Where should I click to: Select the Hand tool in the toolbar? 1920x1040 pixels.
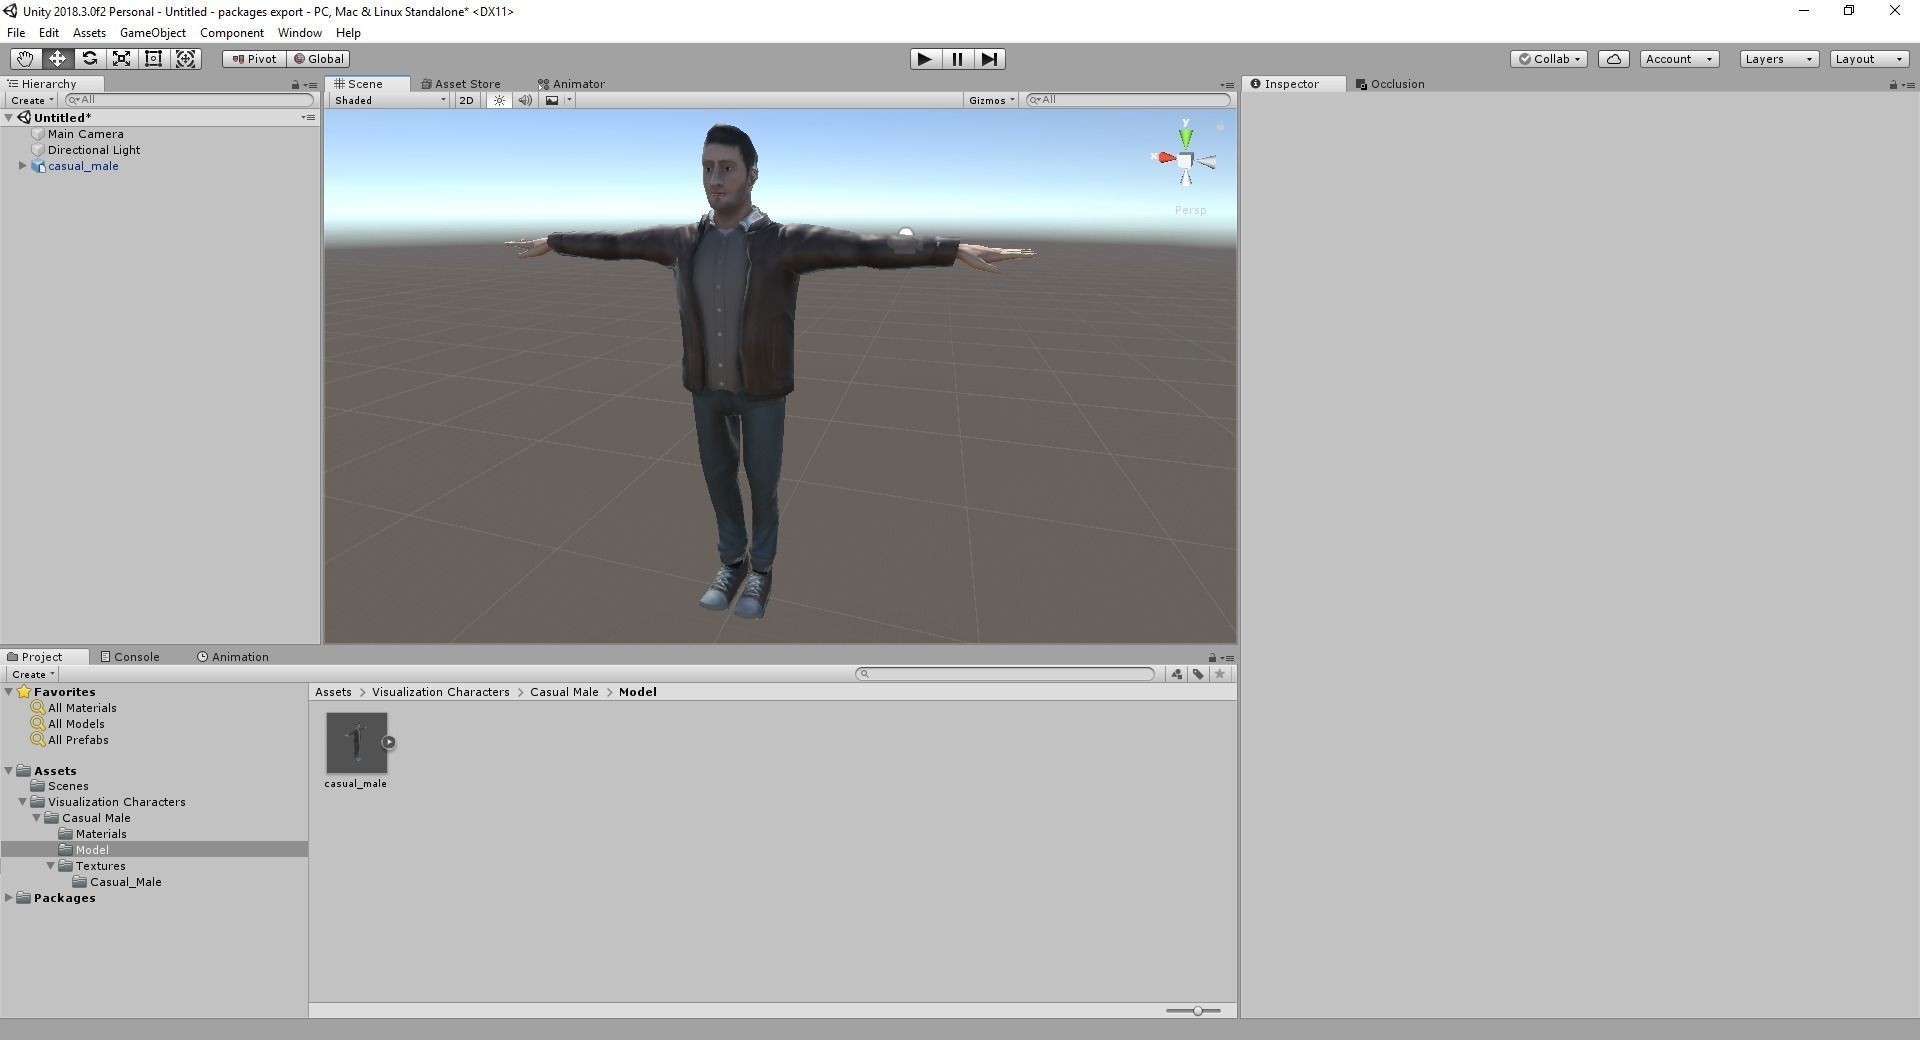pos(24,58)
